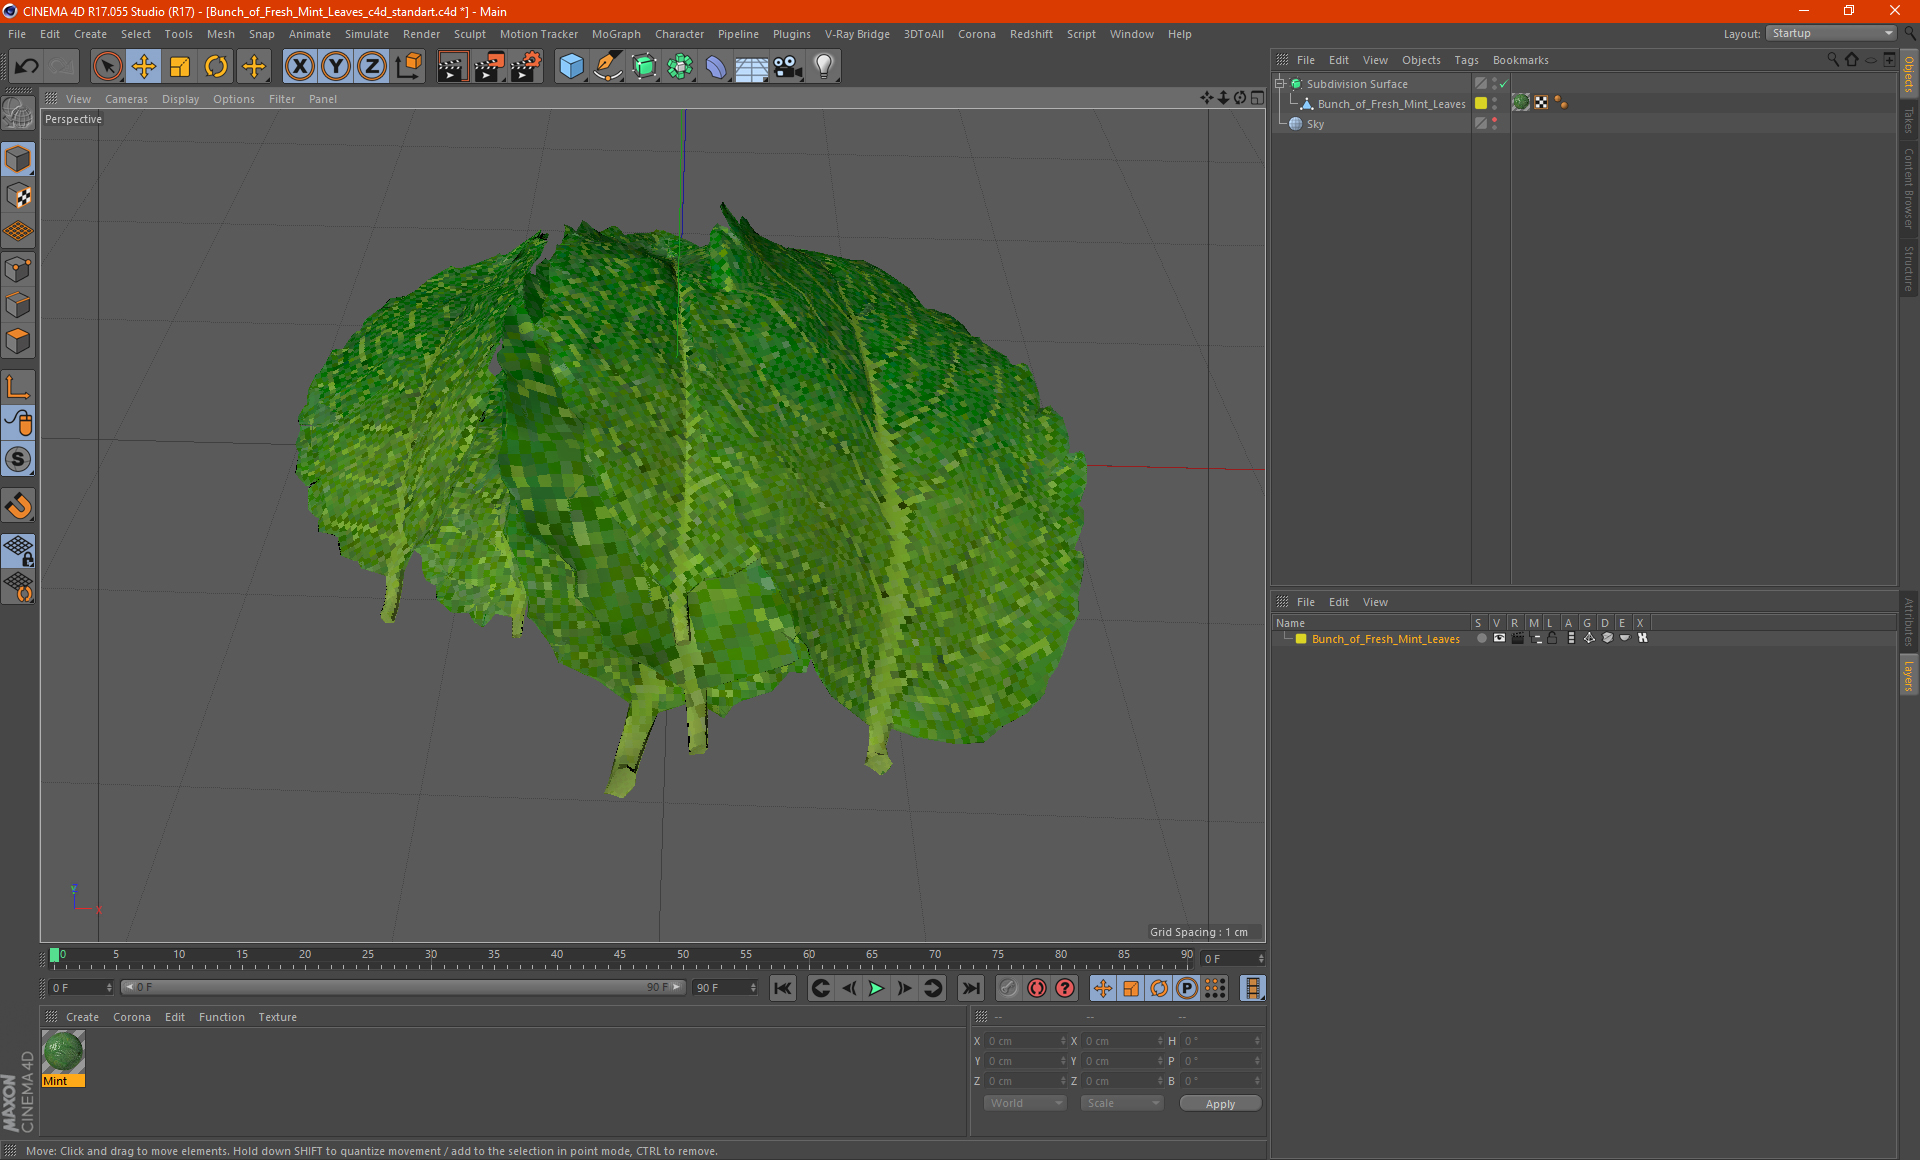The width and height of the screenshot is (1920, 1160).
Task: Add a floor environment object icon
Action: tap(752, 67)
